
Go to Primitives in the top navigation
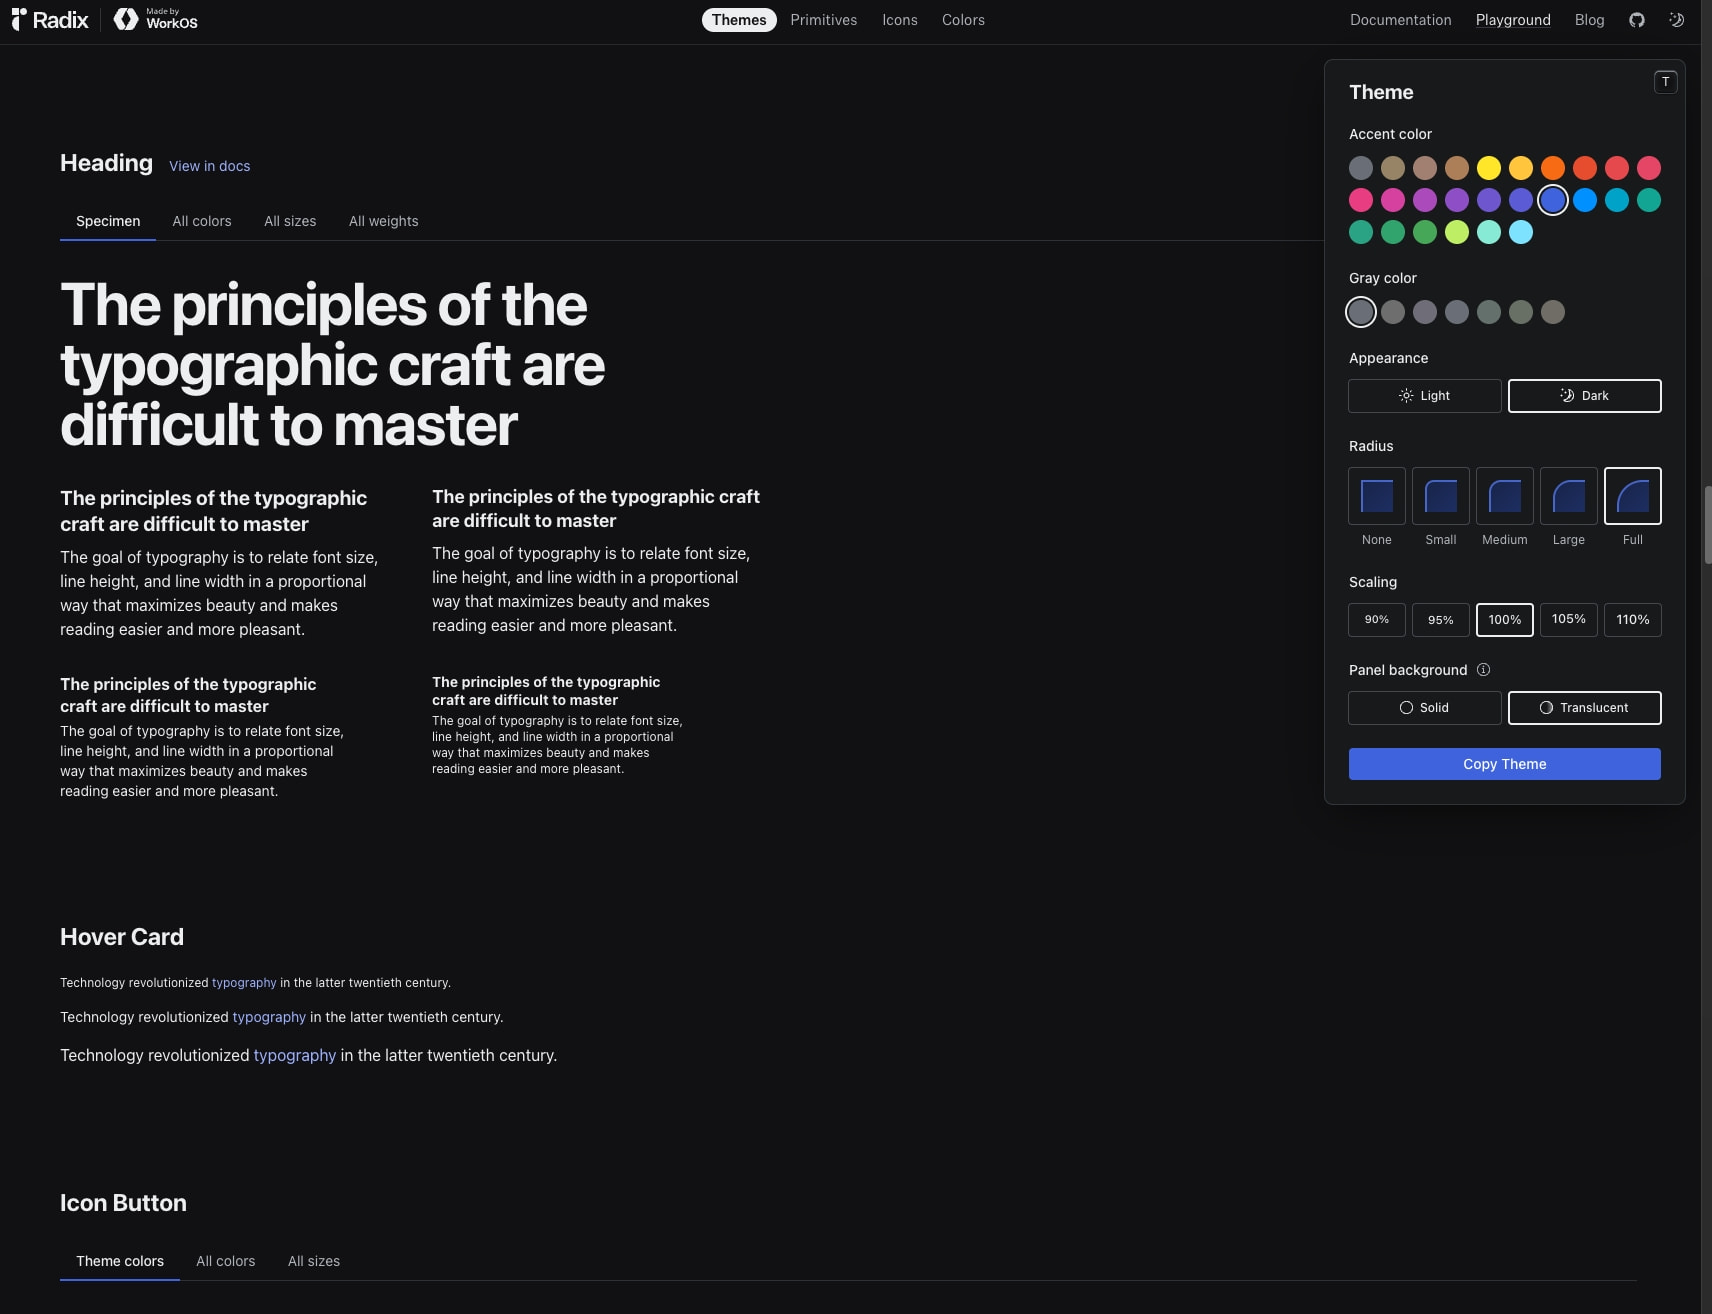click(x=823, y=20)
